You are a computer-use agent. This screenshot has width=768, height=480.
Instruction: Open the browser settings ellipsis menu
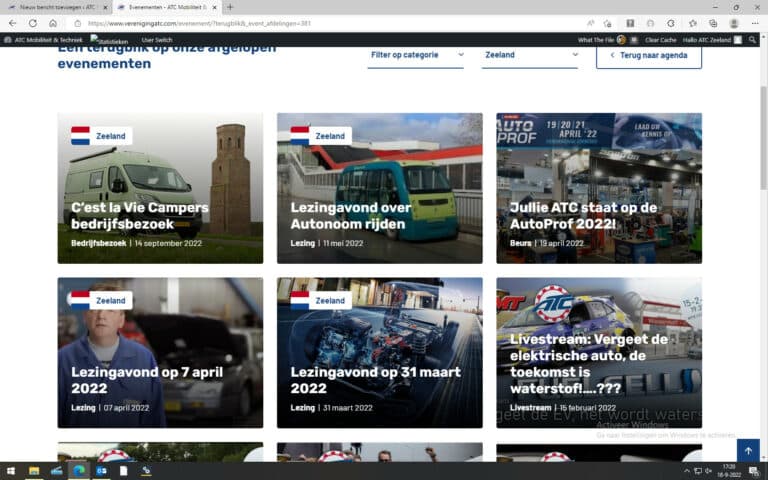755,23
